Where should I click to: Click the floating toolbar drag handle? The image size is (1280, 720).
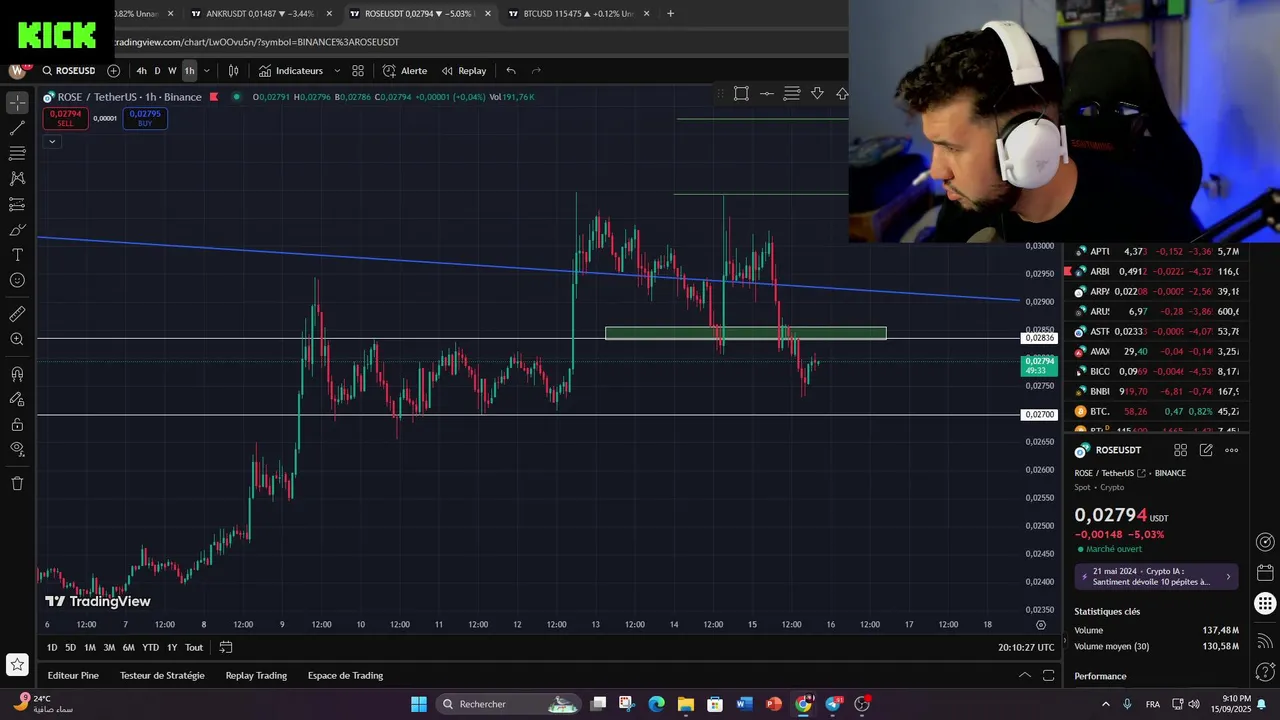click(x=720, y=93)
